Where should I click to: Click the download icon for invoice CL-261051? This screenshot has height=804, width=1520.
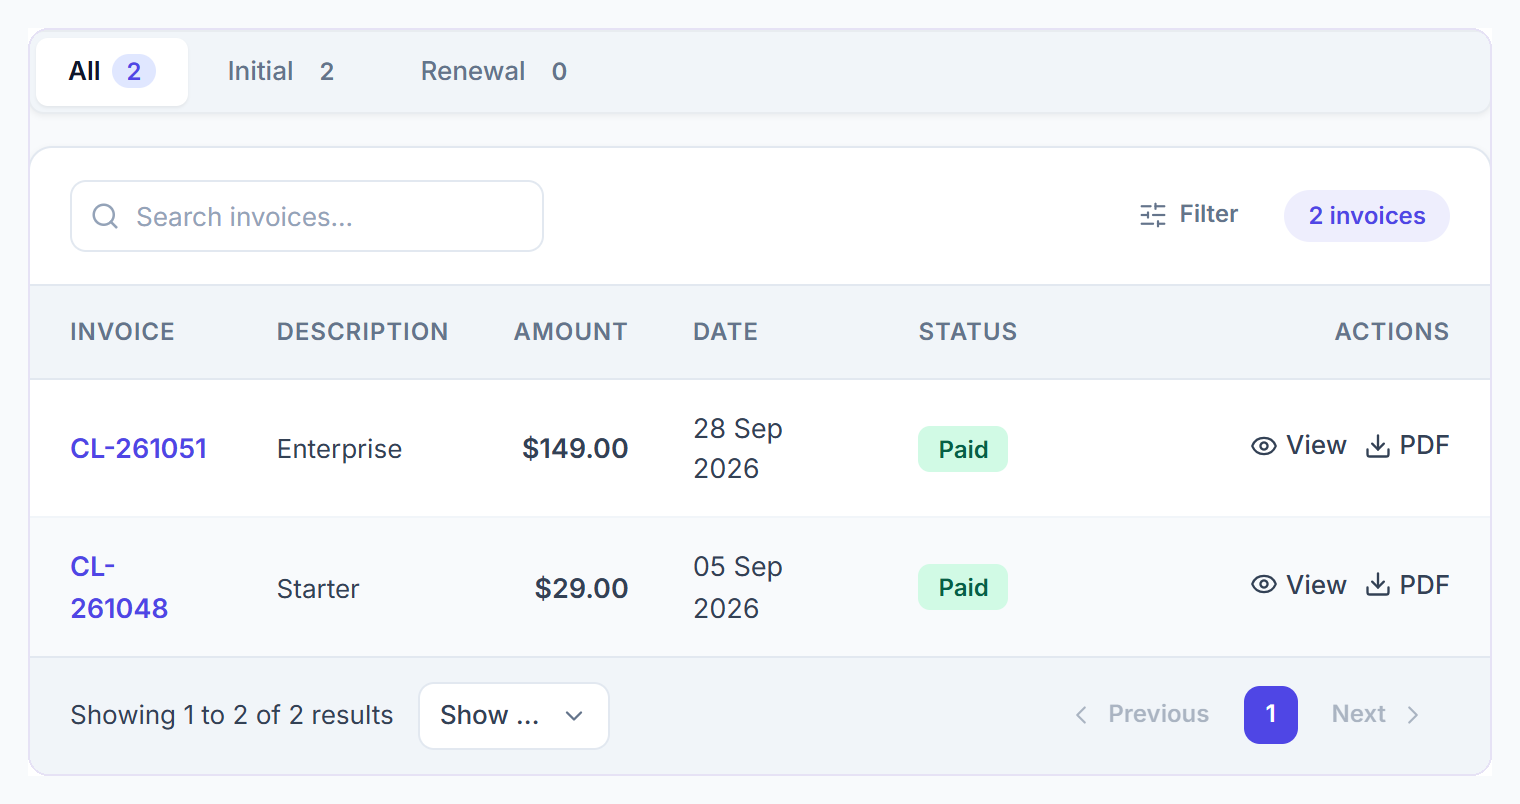(x=1378, y=446)
